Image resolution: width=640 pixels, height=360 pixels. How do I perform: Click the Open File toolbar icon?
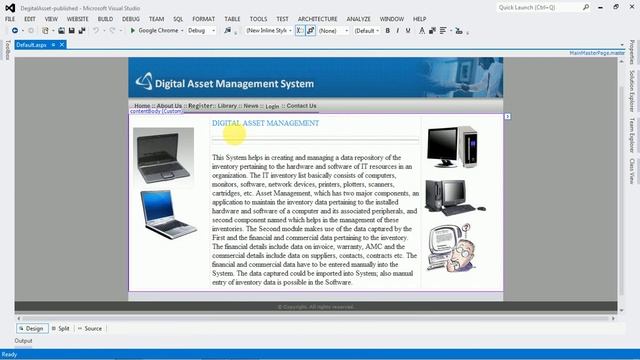click(61, 31)
